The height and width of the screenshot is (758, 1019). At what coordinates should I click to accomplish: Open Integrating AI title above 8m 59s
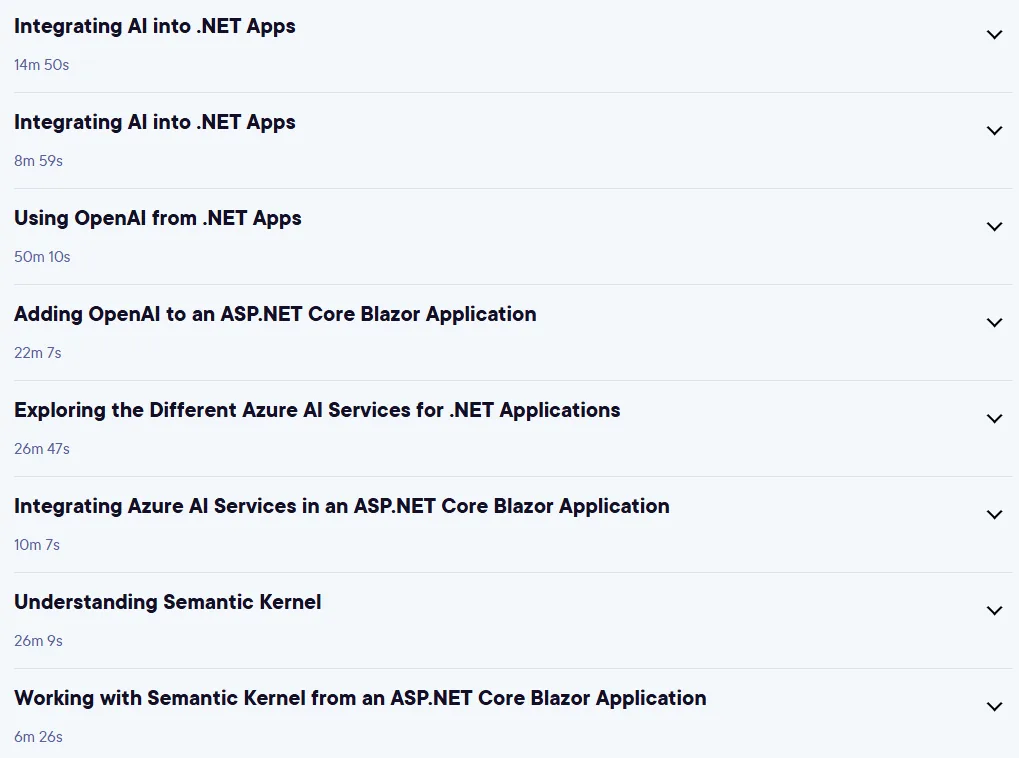[x=155, y=123]
